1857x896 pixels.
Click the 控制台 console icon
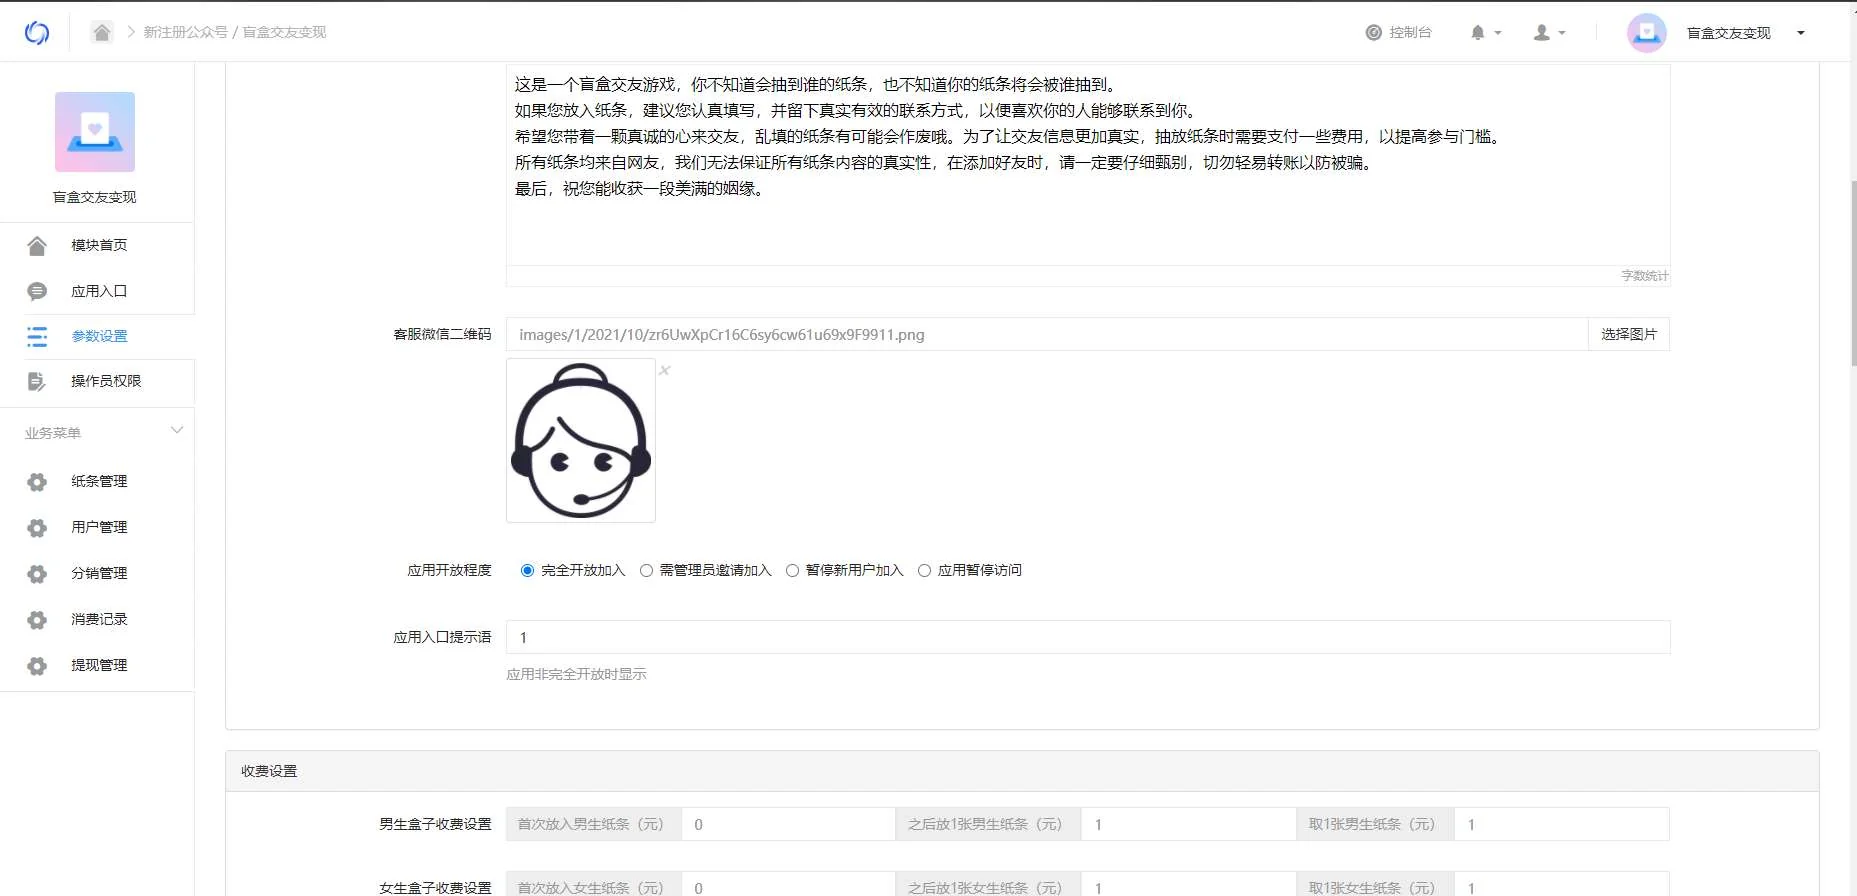[x=1373, y=33]
